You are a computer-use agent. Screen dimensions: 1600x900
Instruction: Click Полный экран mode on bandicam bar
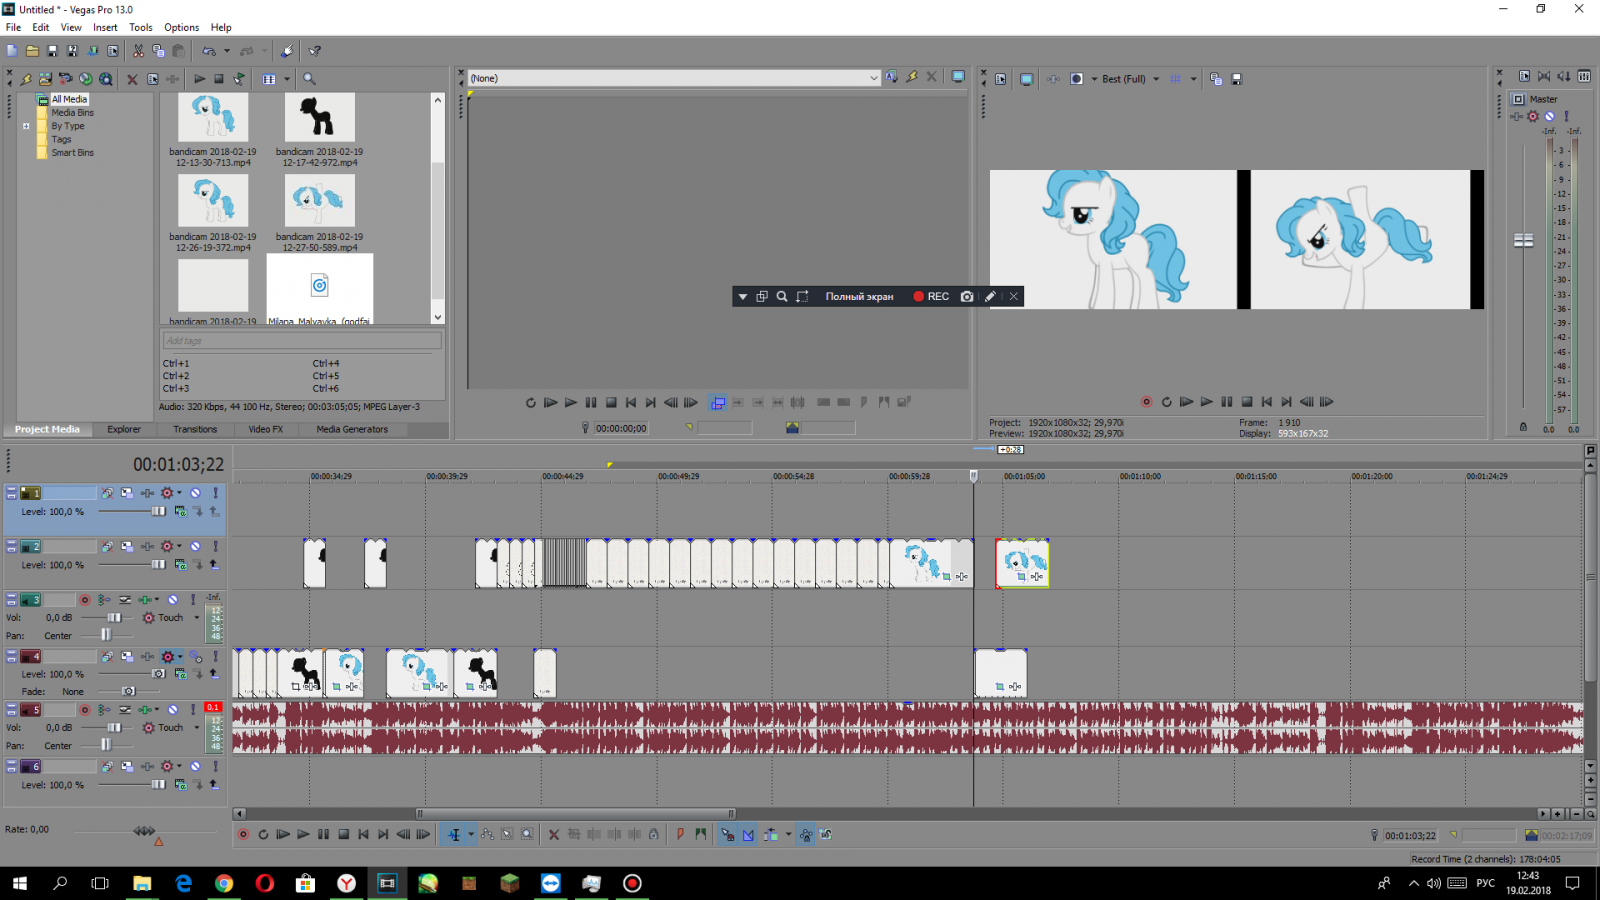coord(859,296)
